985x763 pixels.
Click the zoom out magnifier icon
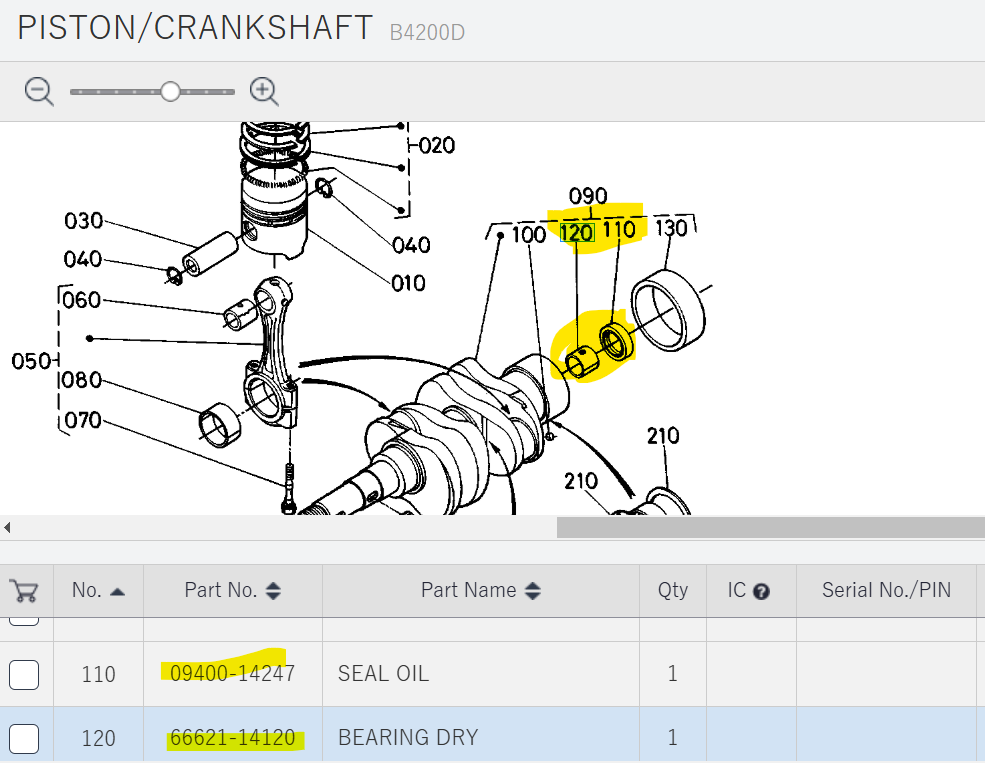[39, 91]
